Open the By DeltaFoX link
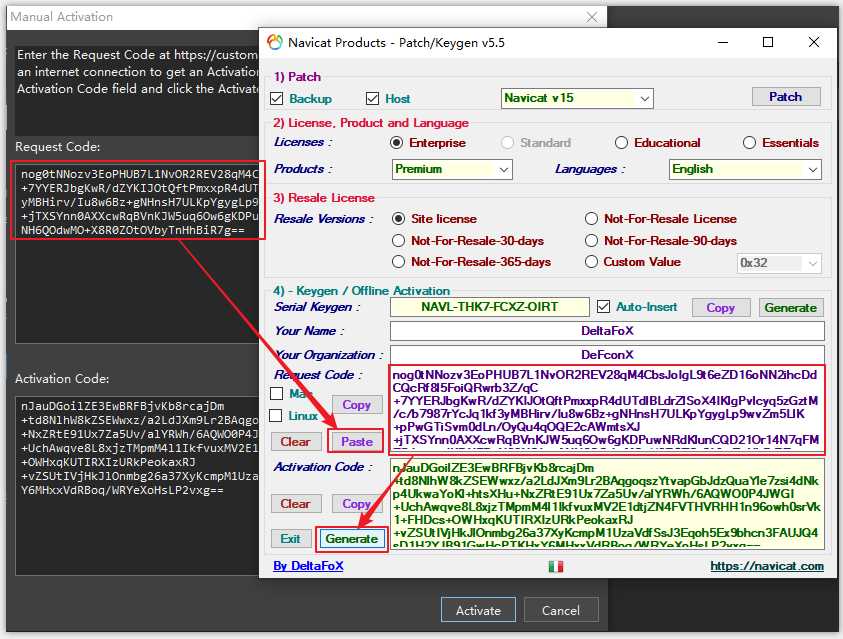This screenshot has width=843, height=639. [x=308, y=566]
